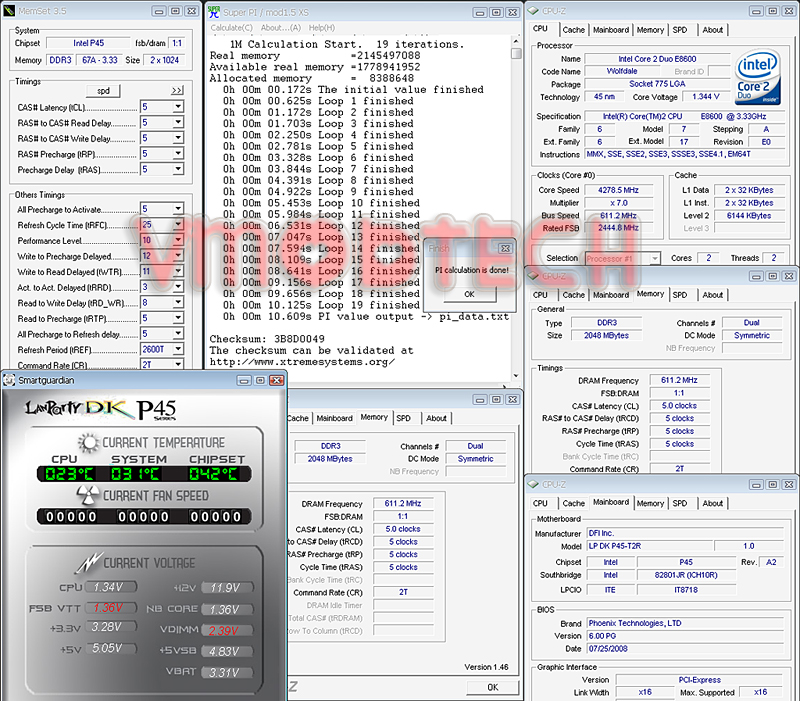Open Refresh Cycle Time (tRFC) dropdown

178,224
